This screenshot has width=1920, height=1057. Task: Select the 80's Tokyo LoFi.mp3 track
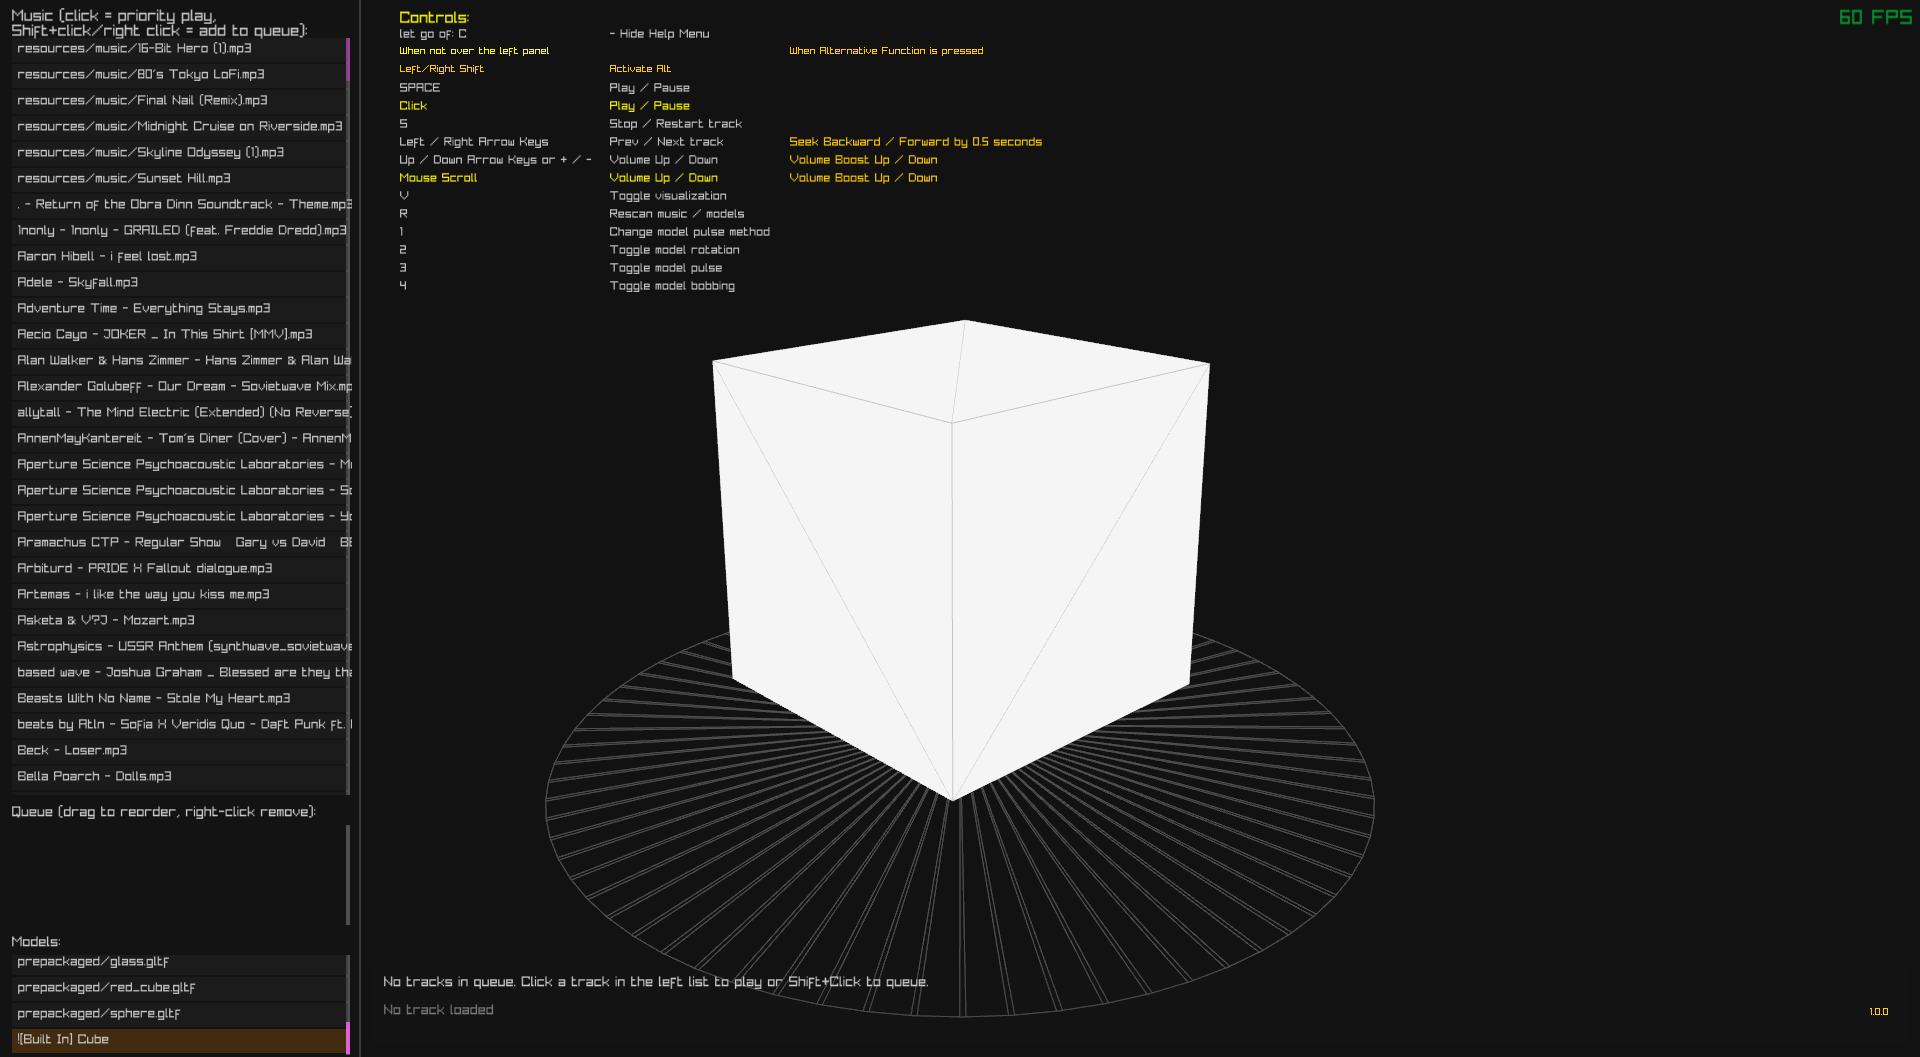(x=178, y=75)
